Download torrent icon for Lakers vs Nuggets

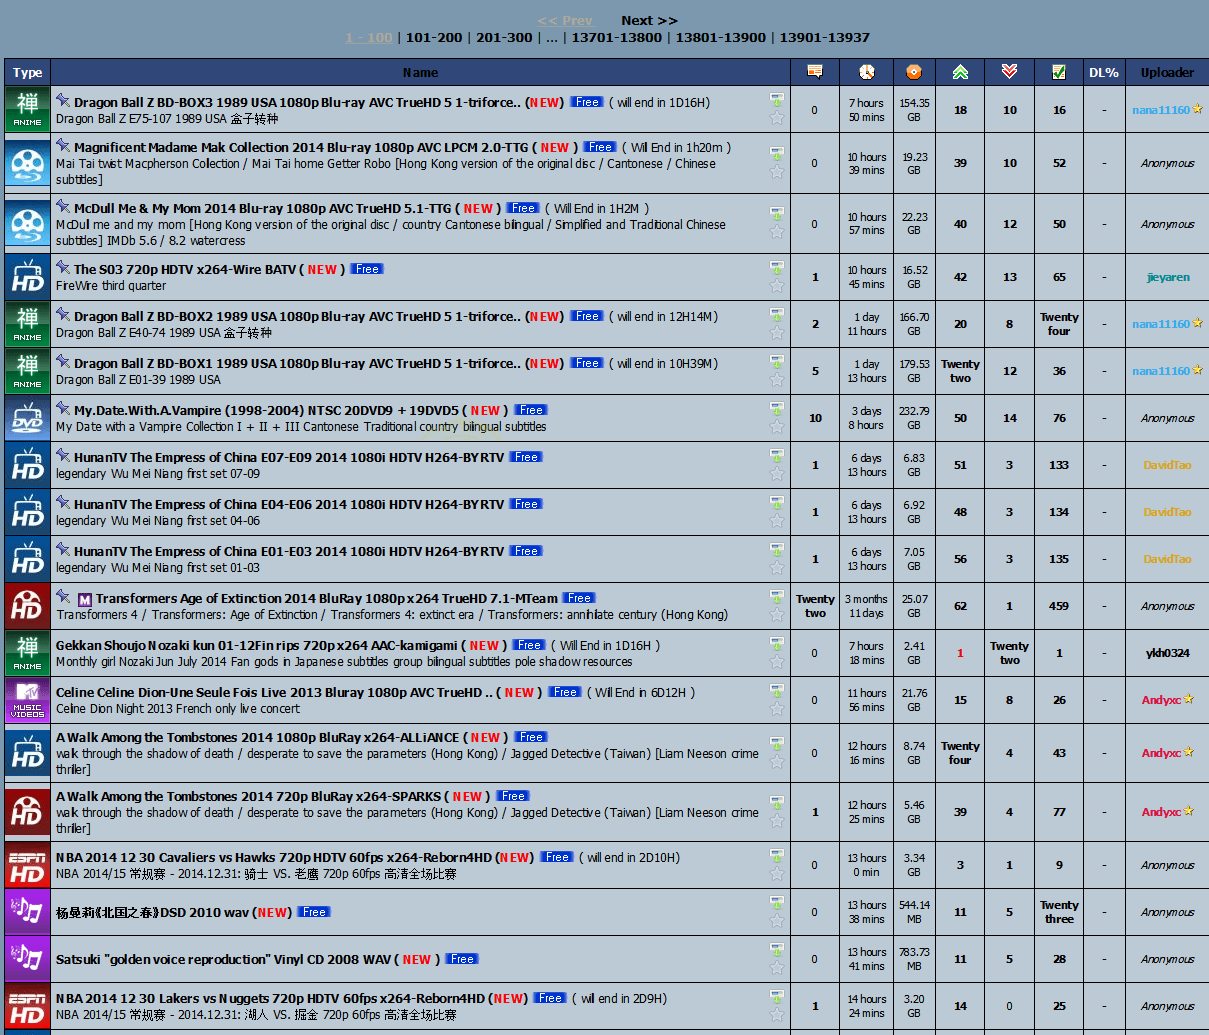(x=776, y=997)
